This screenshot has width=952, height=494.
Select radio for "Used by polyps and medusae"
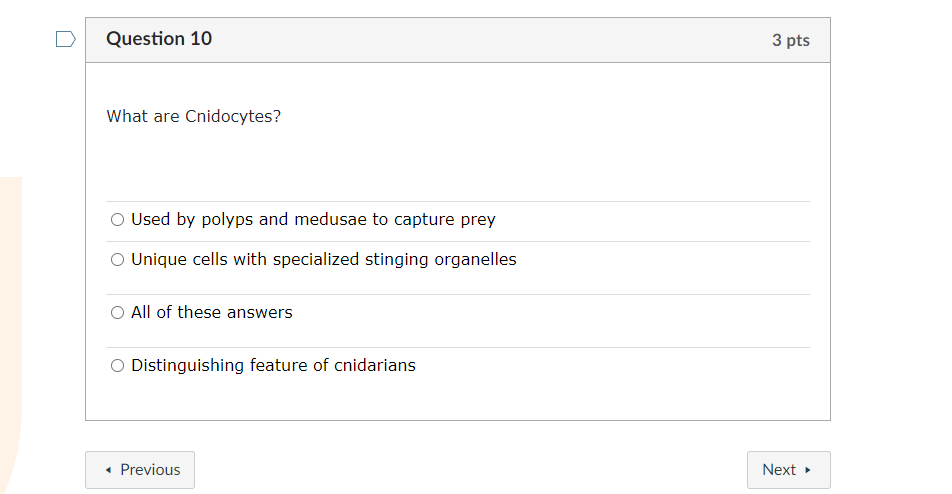(118, 220)
